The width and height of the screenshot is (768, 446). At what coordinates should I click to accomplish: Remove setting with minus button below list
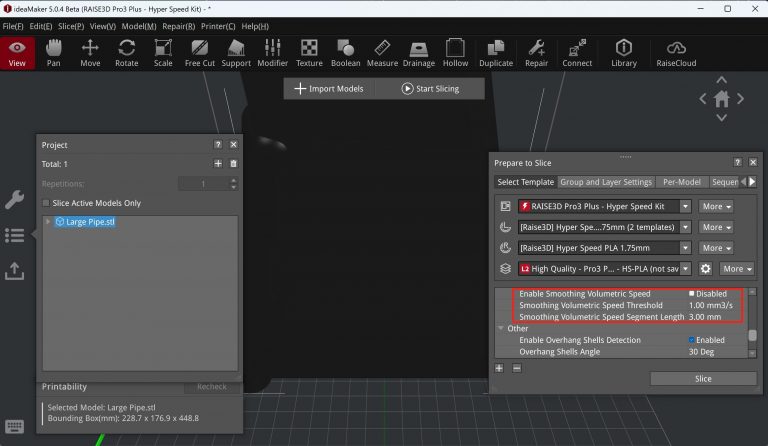coord(517,368)
